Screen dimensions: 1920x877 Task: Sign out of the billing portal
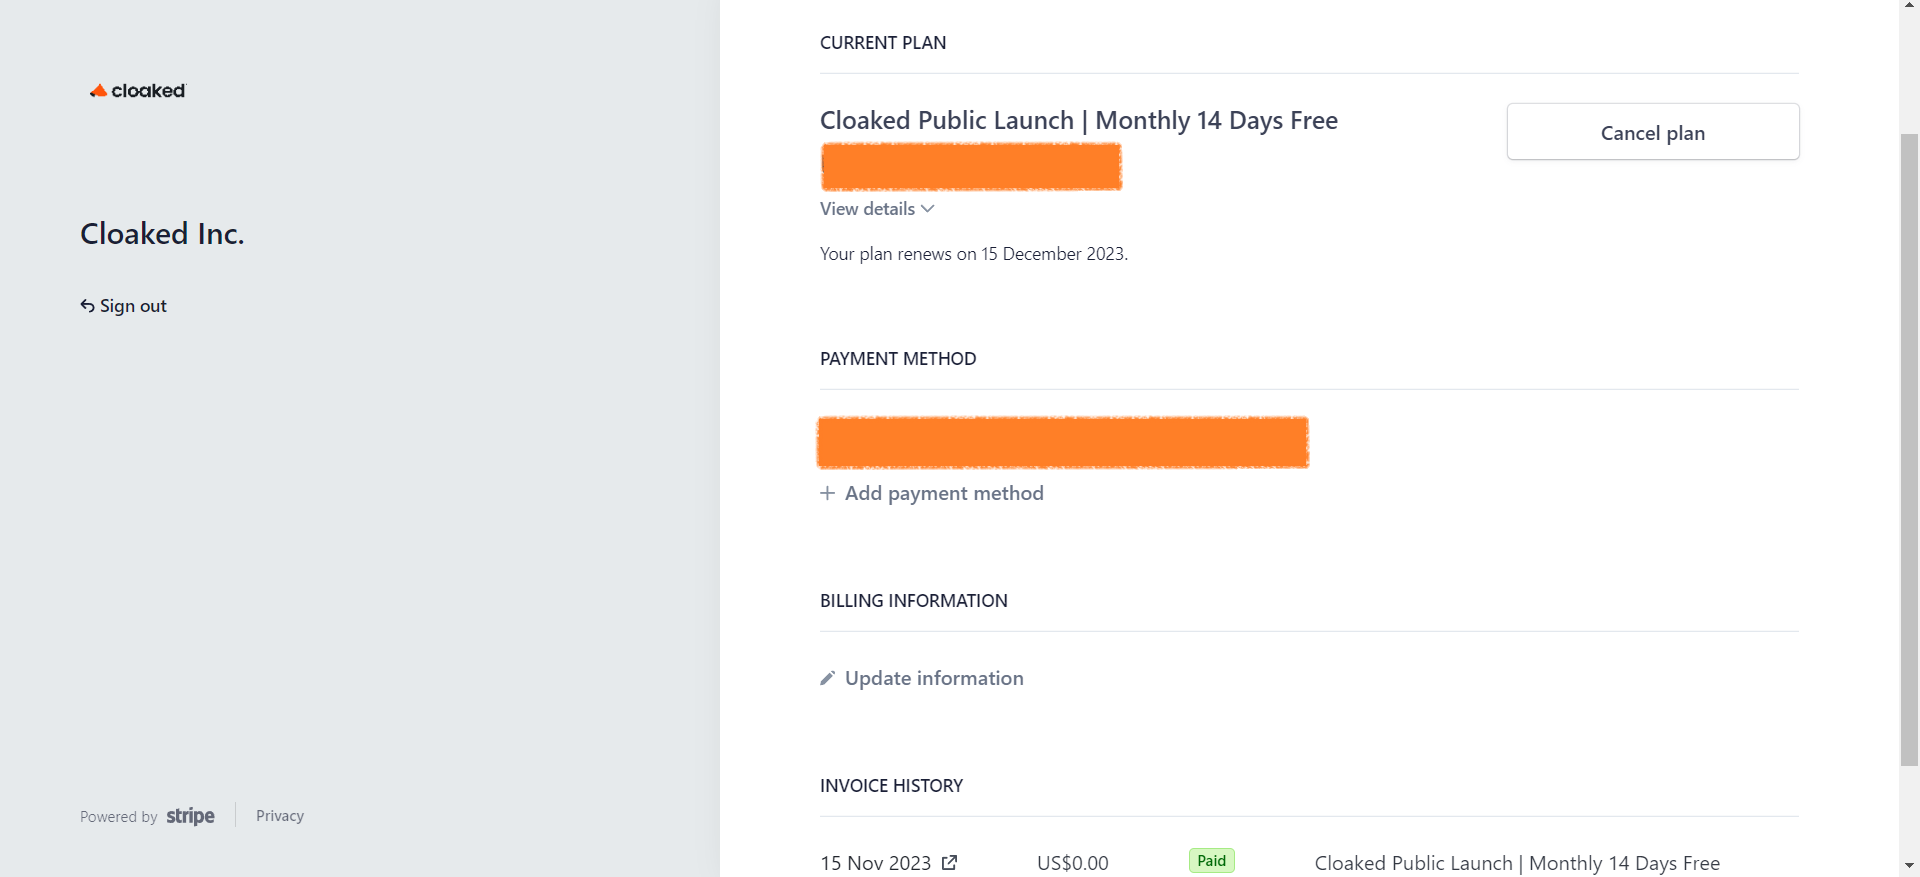(x=124, y=306)
